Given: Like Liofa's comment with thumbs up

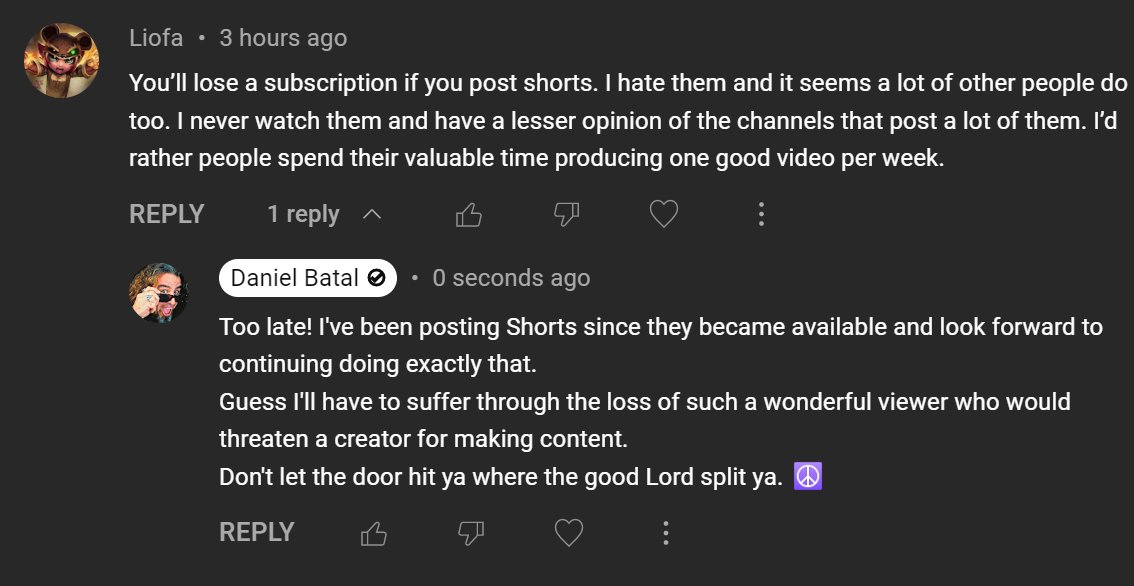Looking at the screenshot, I should (469, 215).
